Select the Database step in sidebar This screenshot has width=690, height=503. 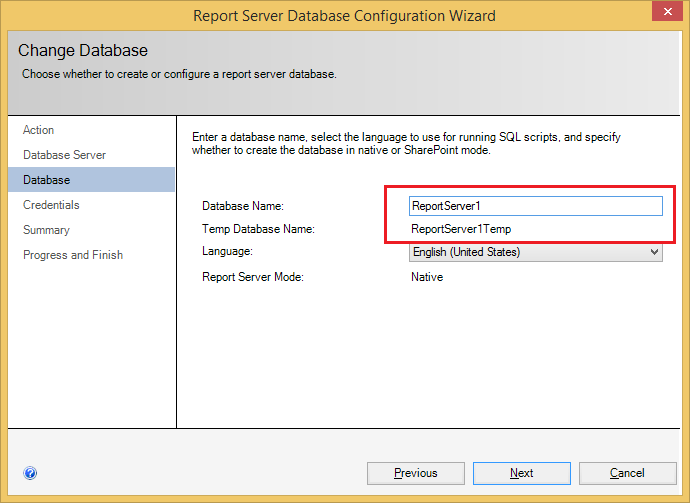point(92,180)
